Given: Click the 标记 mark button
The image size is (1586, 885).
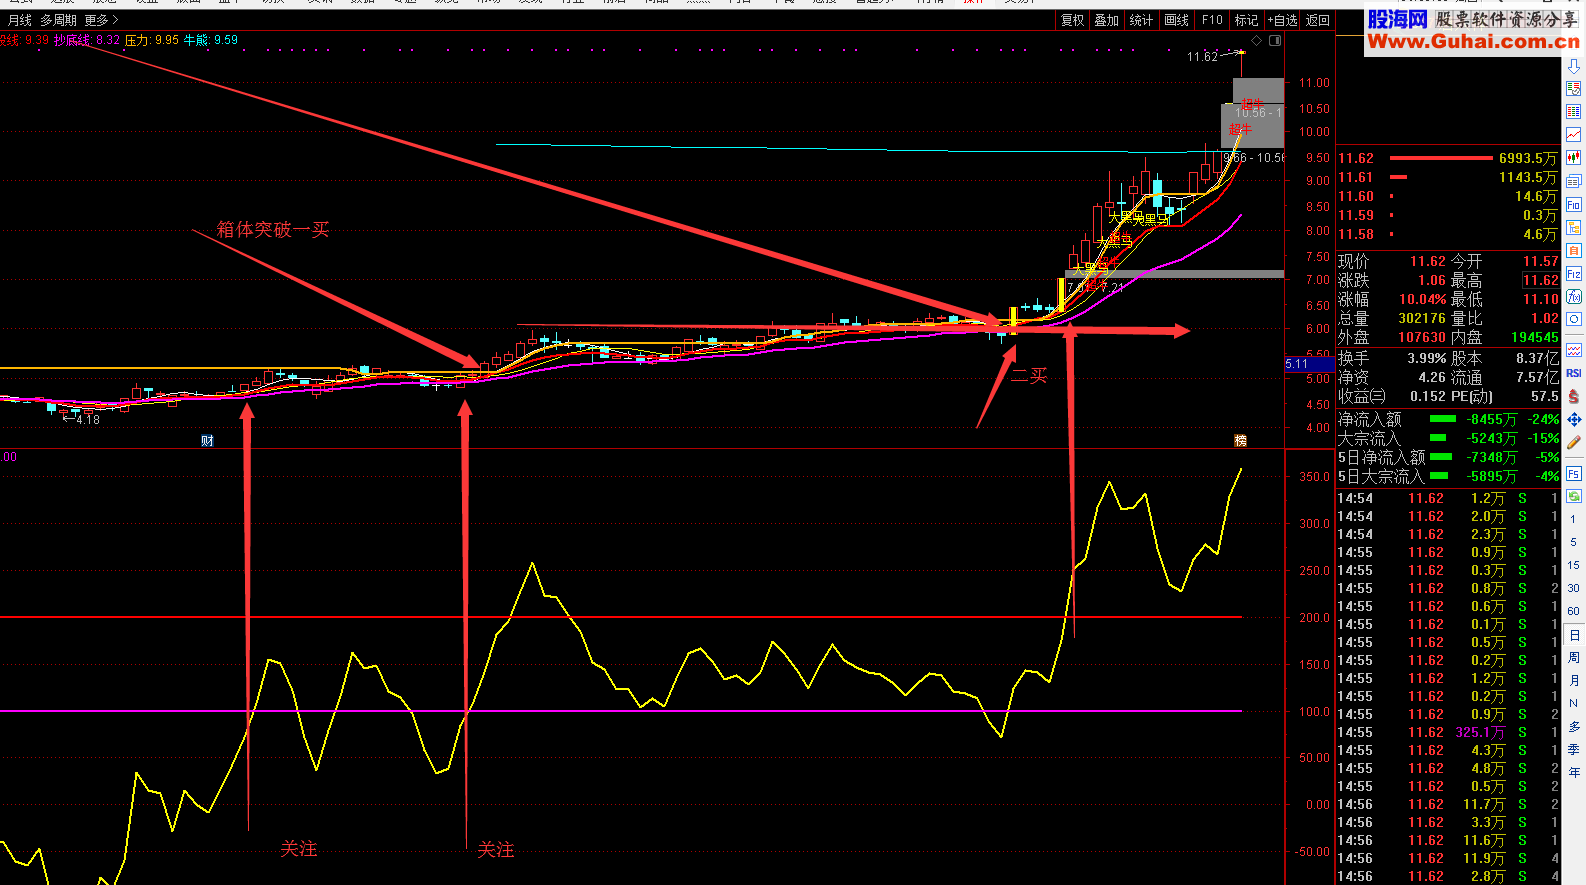Looking at the screenshot, I should click(x=1246, y=20).
